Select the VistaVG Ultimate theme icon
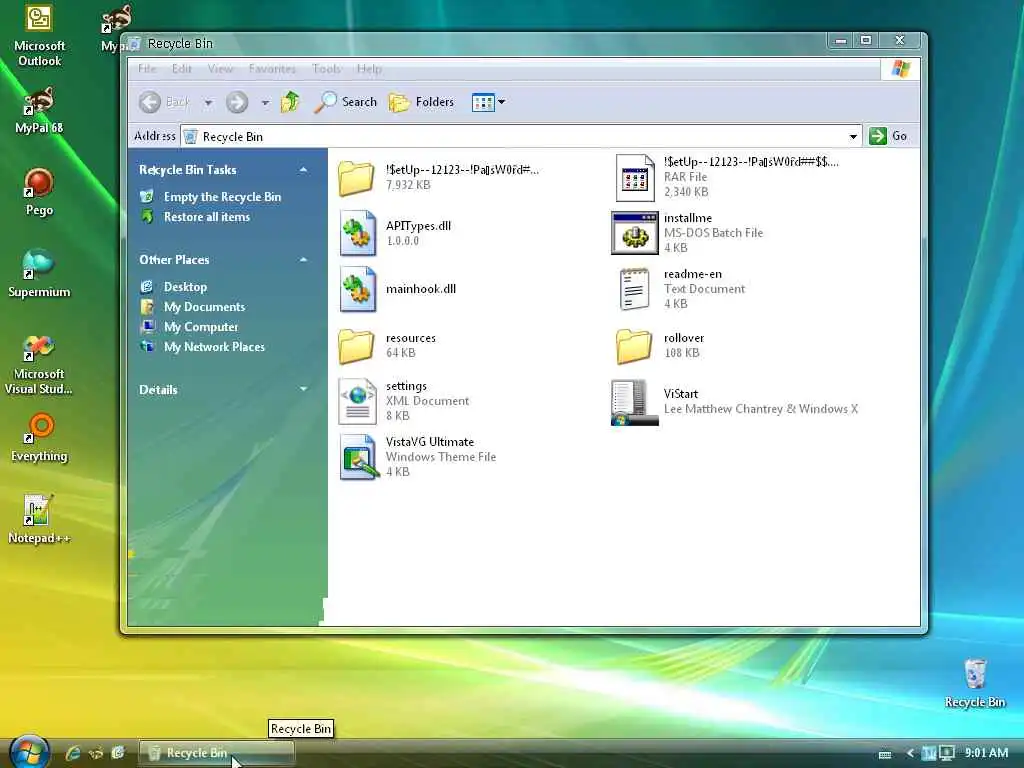Screen dimensions: 1024x768 point(359,457)
